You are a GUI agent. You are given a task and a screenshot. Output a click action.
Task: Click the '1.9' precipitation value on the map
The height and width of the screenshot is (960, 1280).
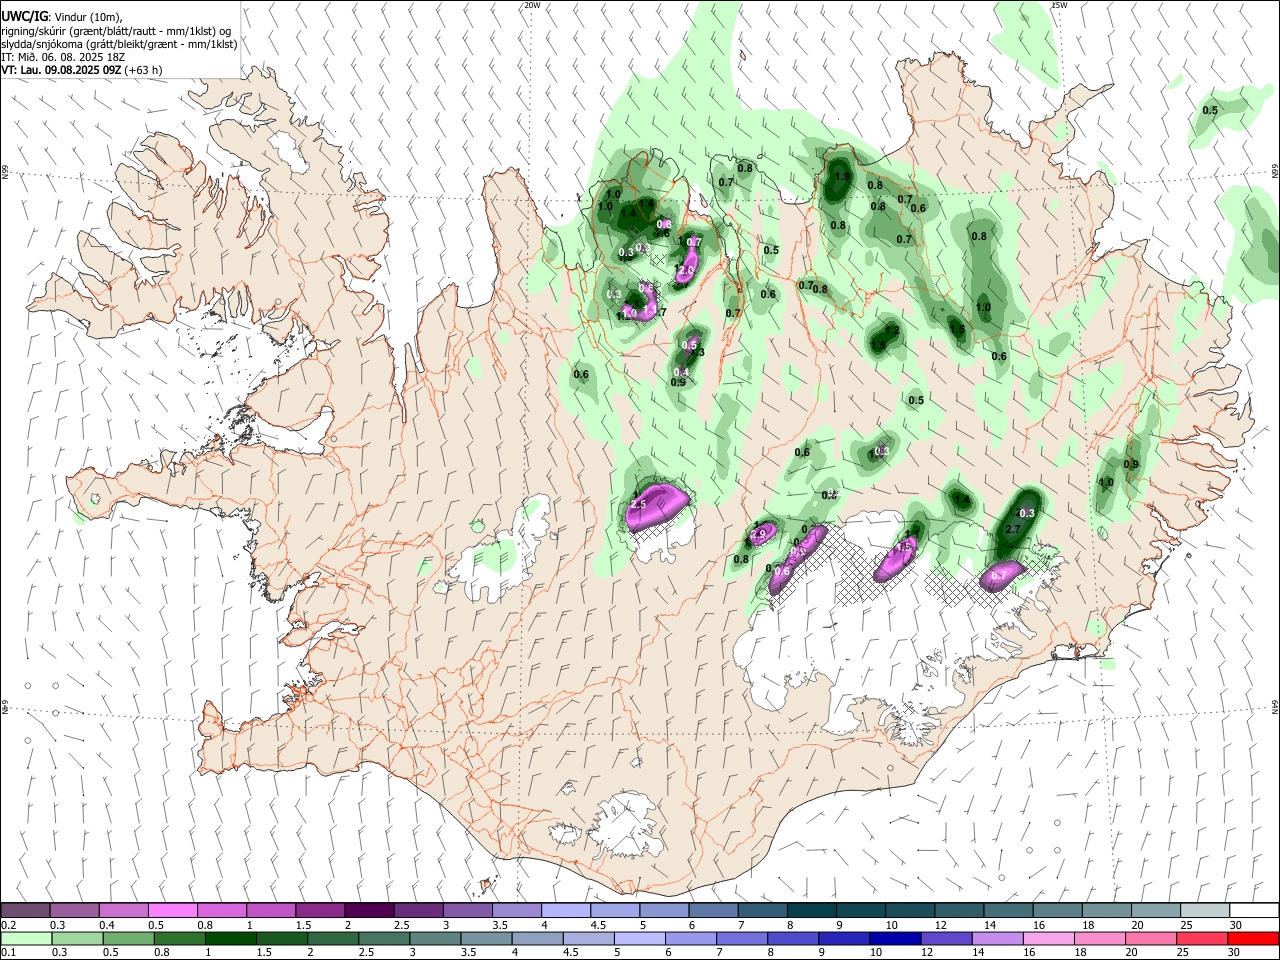(842, 176)
